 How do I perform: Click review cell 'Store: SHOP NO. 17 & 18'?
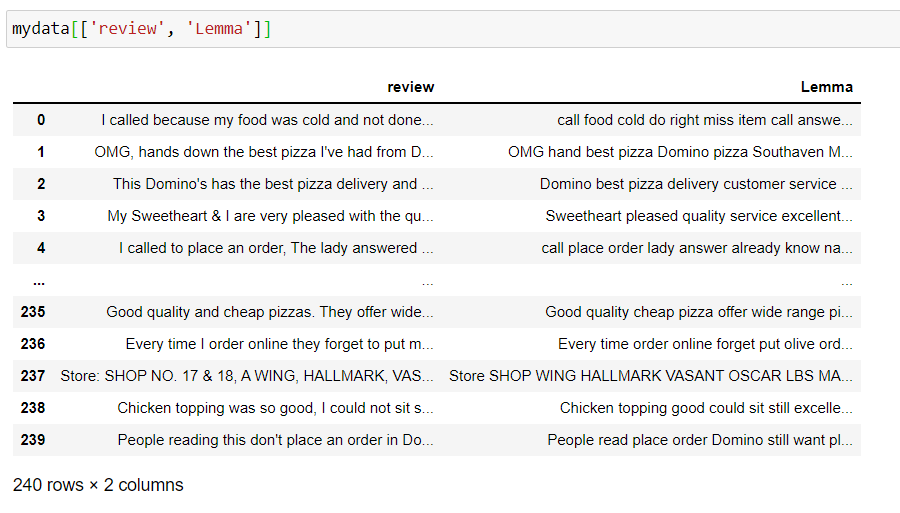coord(247,376)
